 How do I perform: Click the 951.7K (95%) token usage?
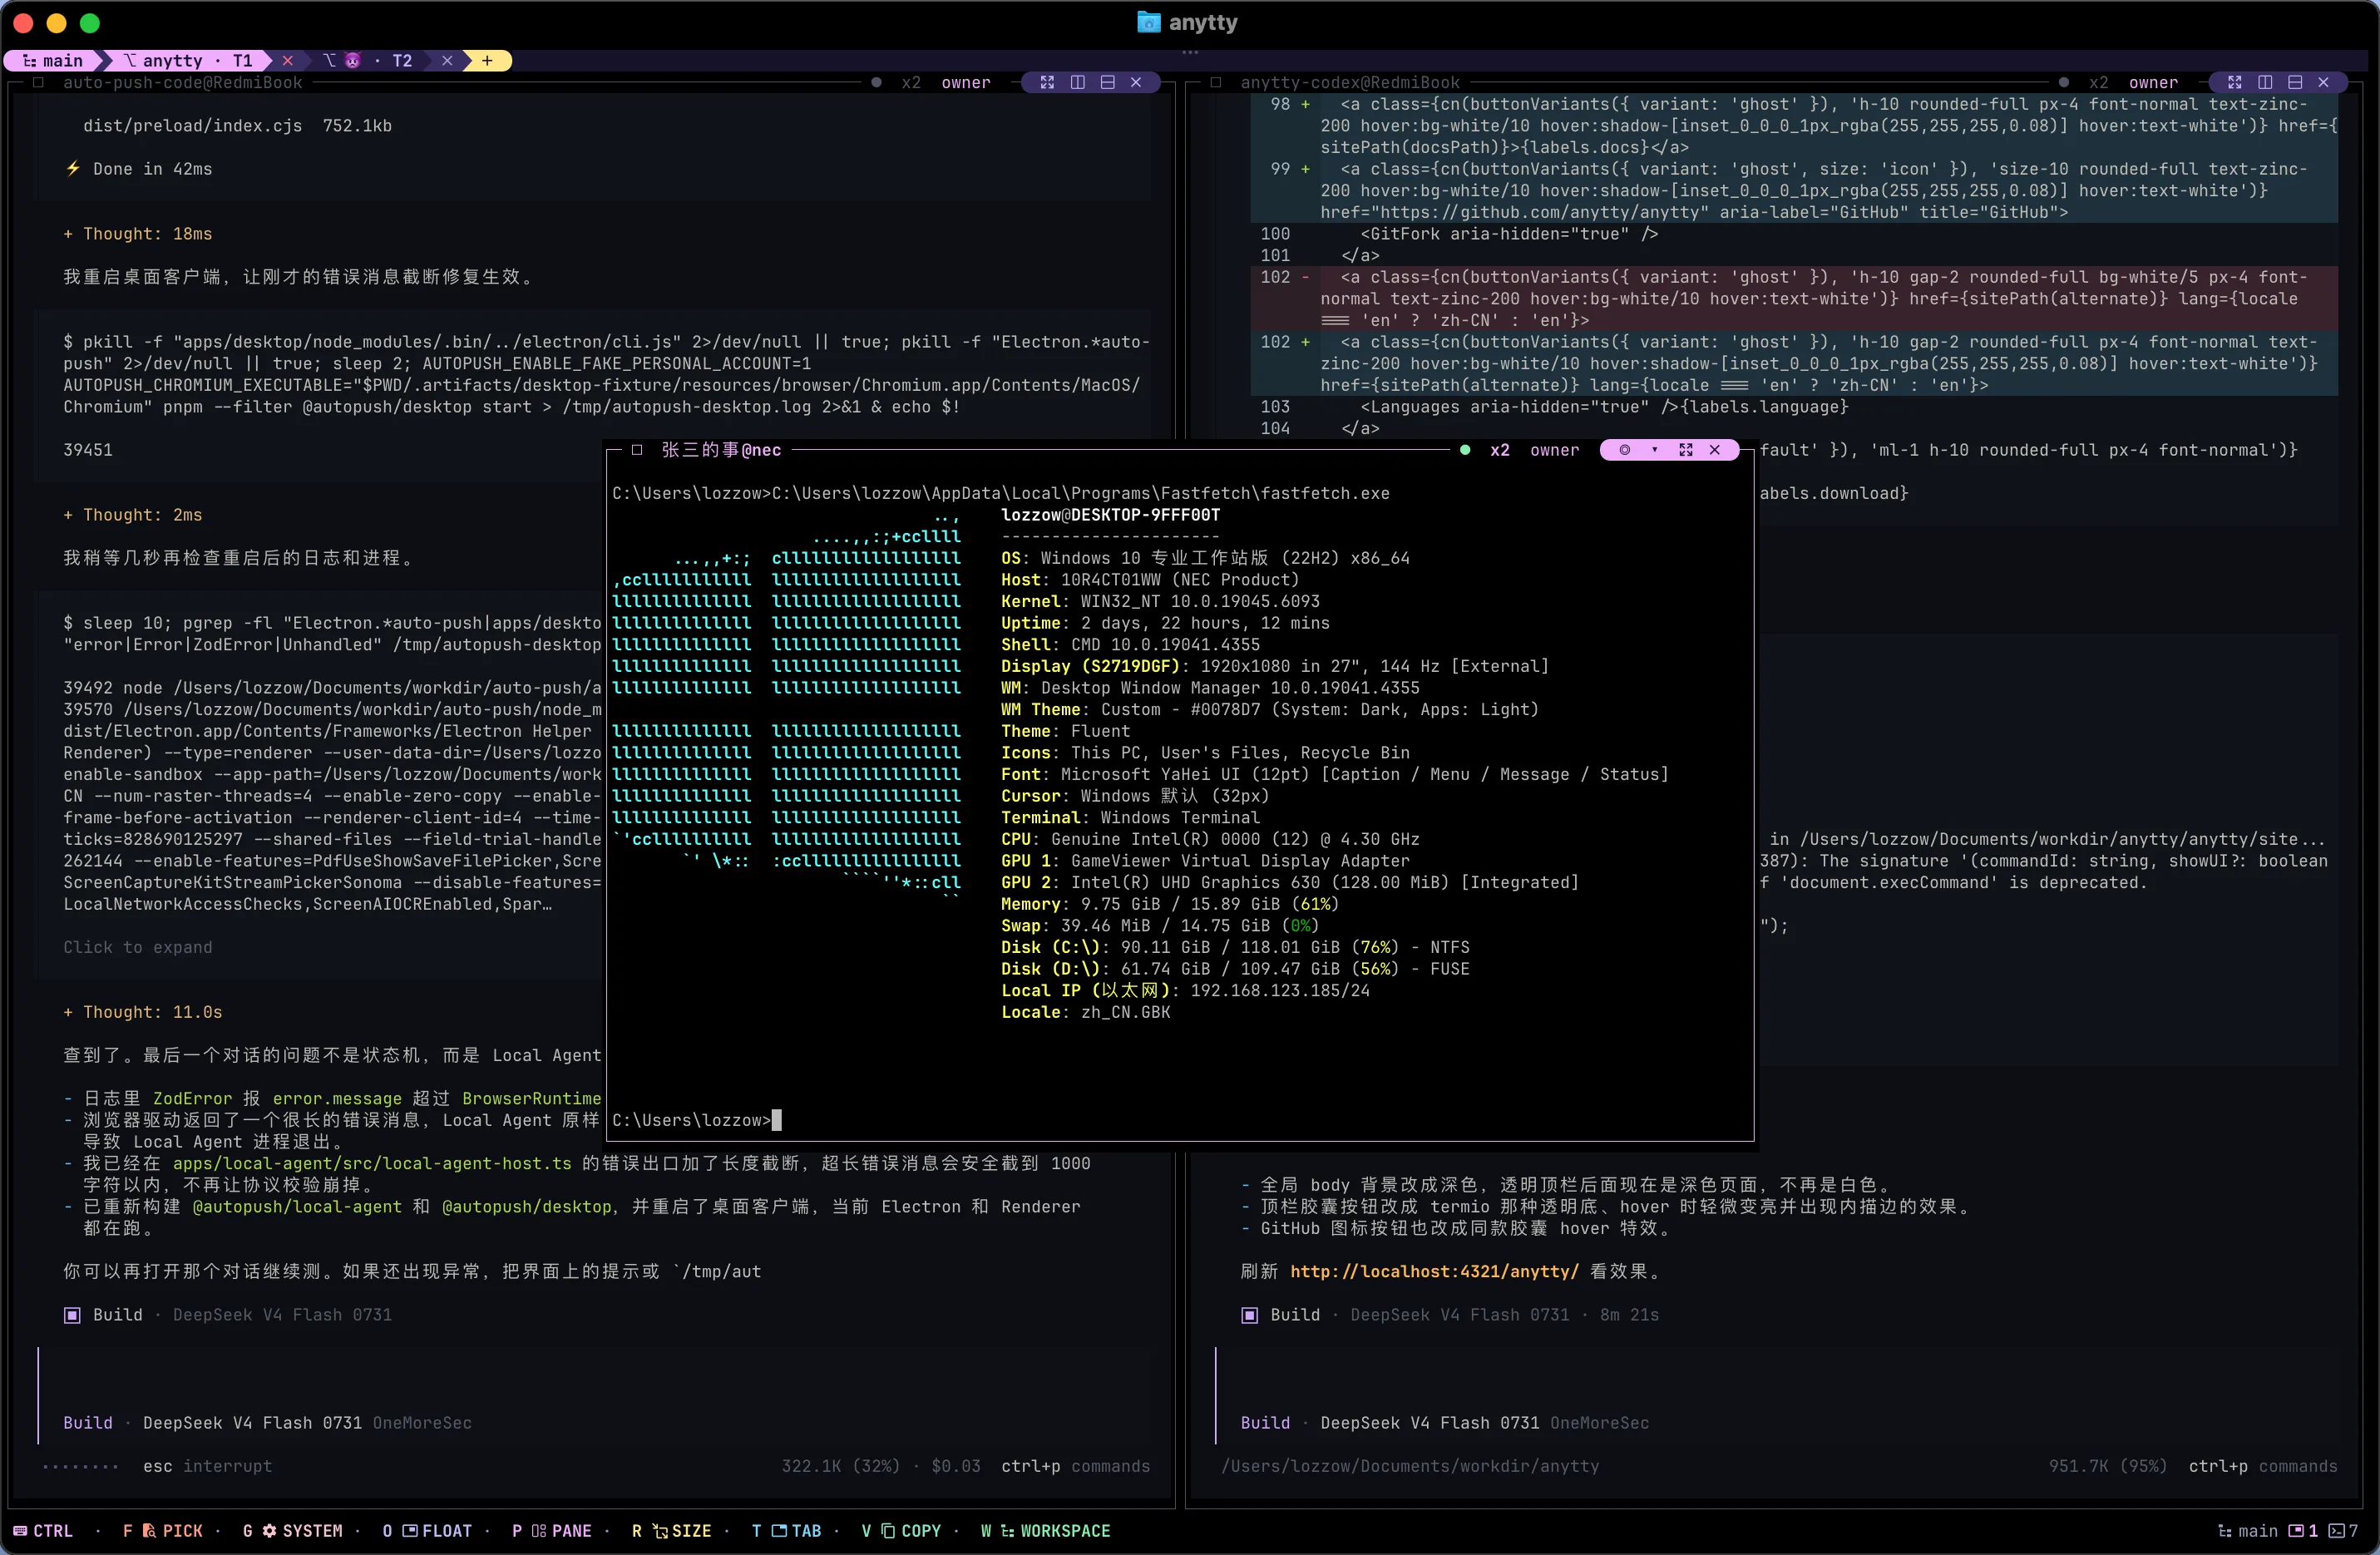pos(2108,1466)
